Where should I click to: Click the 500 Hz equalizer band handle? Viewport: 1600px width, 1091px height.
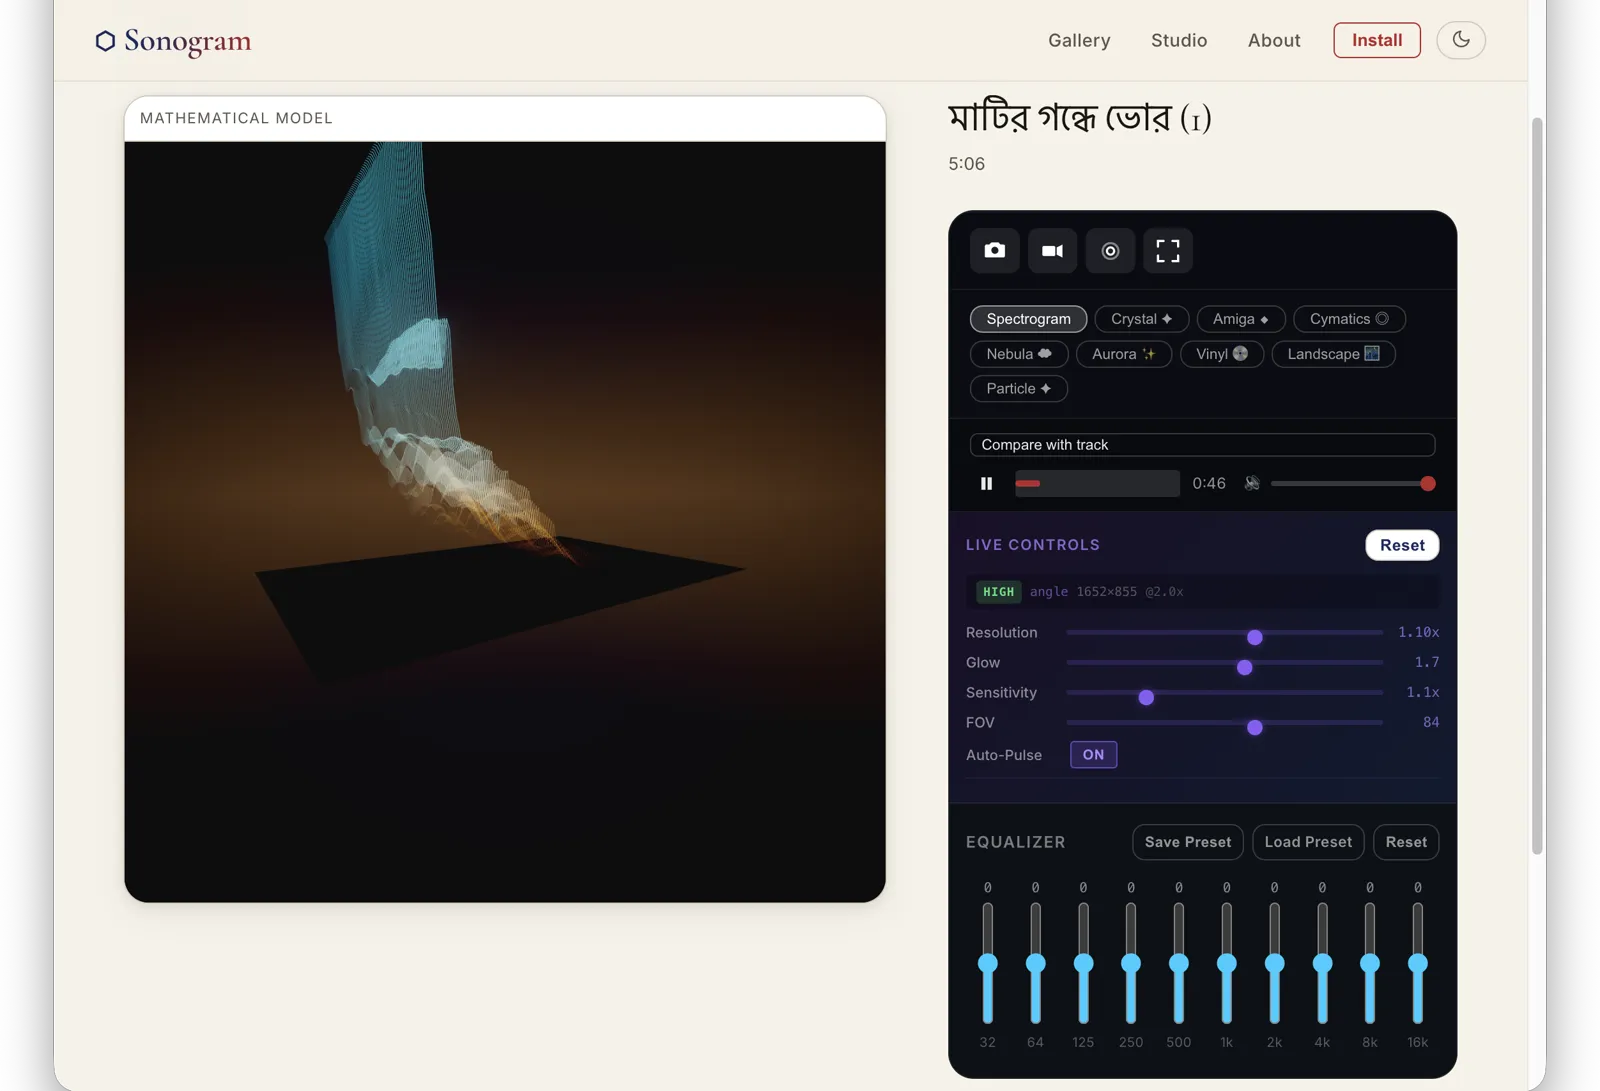[1179, 963]
